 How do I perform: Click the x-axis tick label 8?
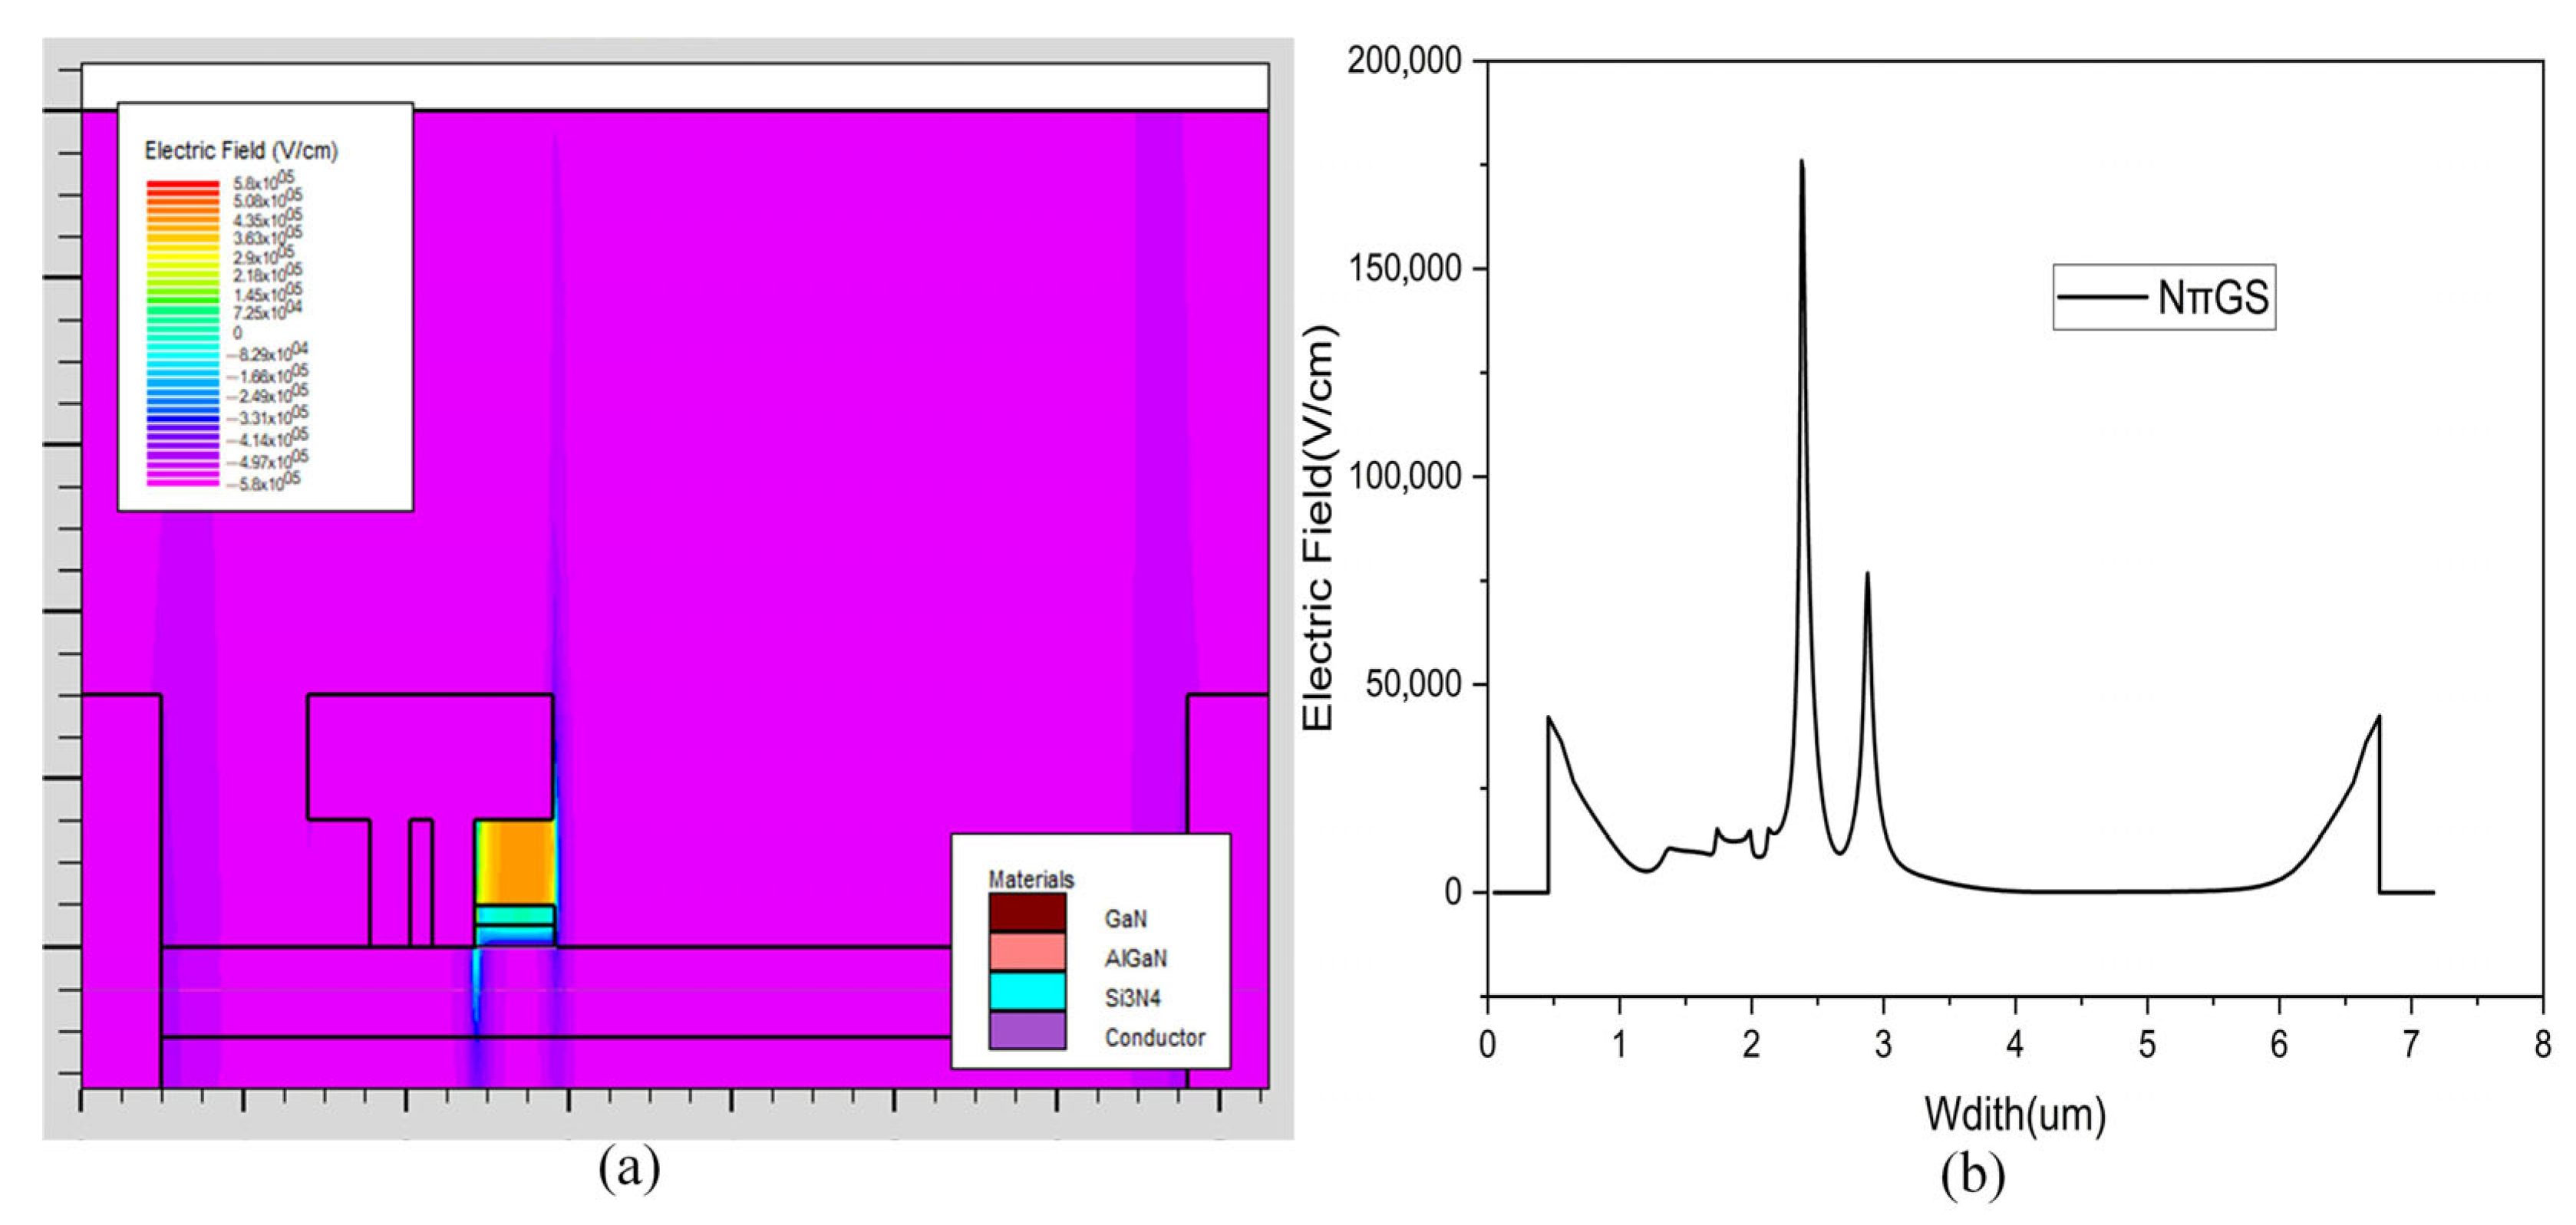[2542, 1045]
